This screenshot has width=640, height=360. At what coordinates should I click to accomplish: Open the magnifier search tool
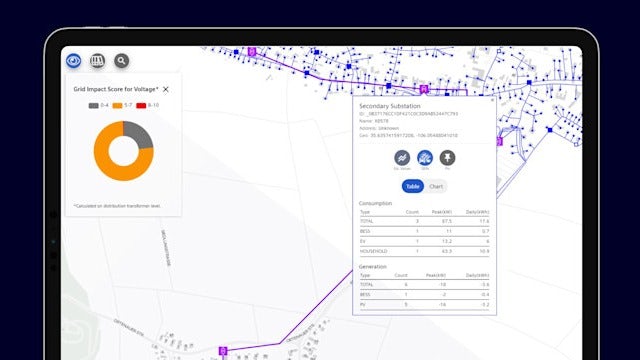point(121,61)
